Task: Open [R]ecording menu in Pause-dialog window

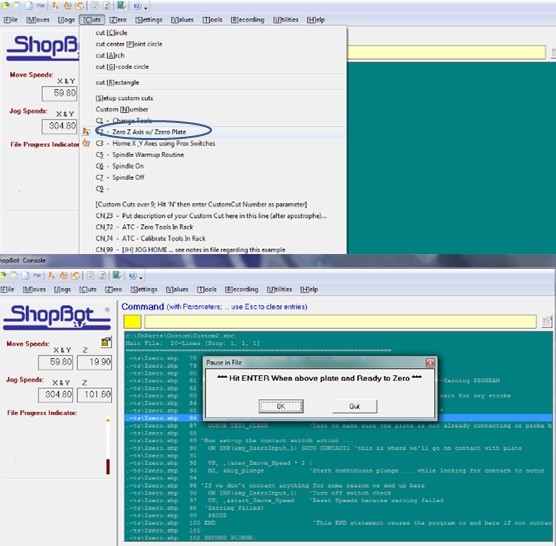Action: 241,289
